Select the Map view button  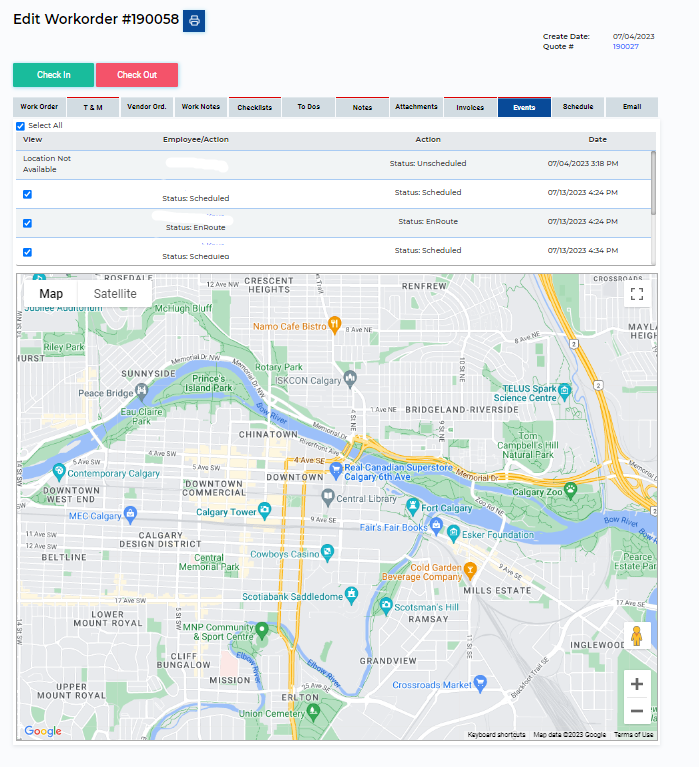(x=51, y=293)
